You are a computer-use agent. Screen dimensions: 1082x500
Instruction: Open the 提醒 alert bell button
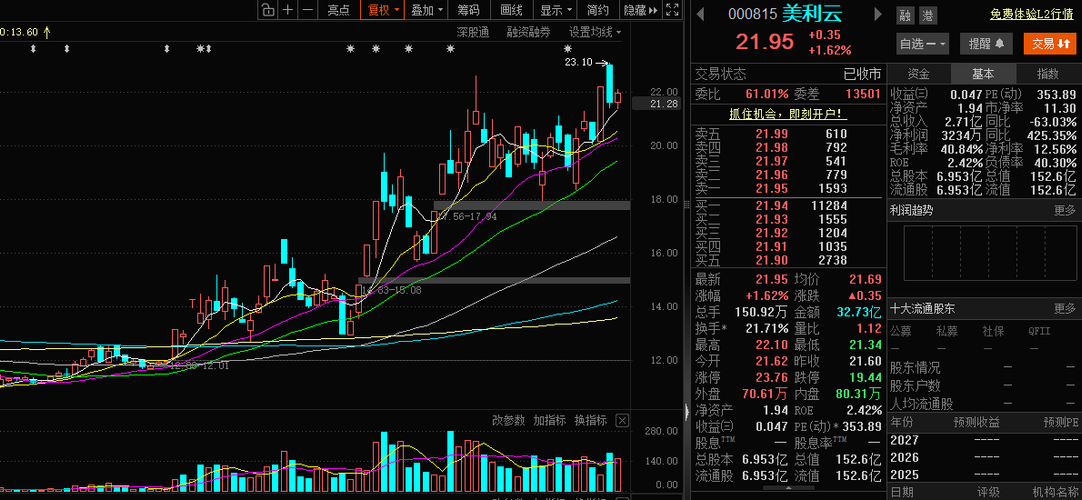pos(986,44)
